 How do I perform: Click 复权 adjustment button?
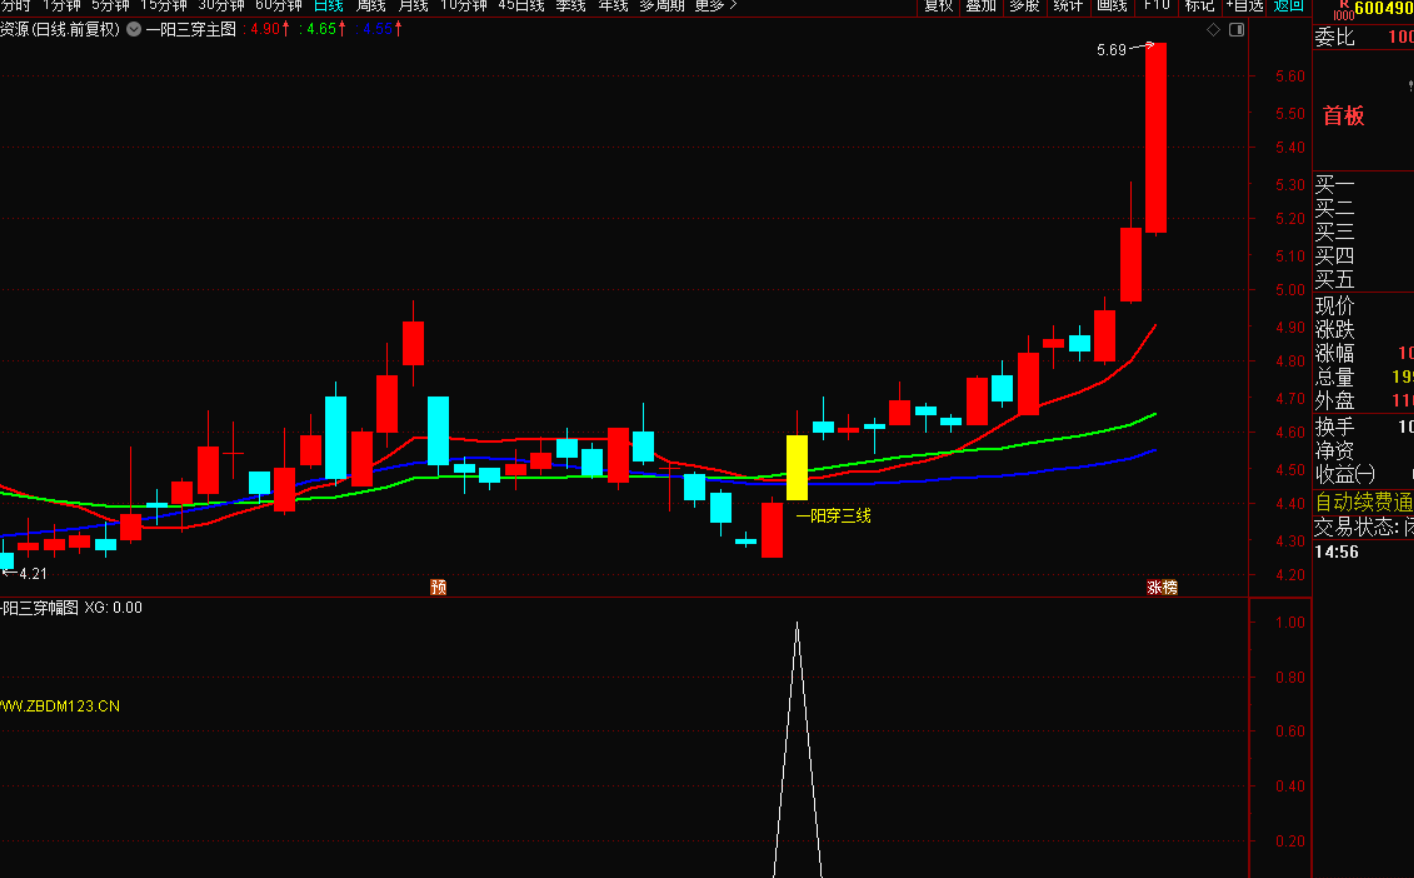point(938,6)
